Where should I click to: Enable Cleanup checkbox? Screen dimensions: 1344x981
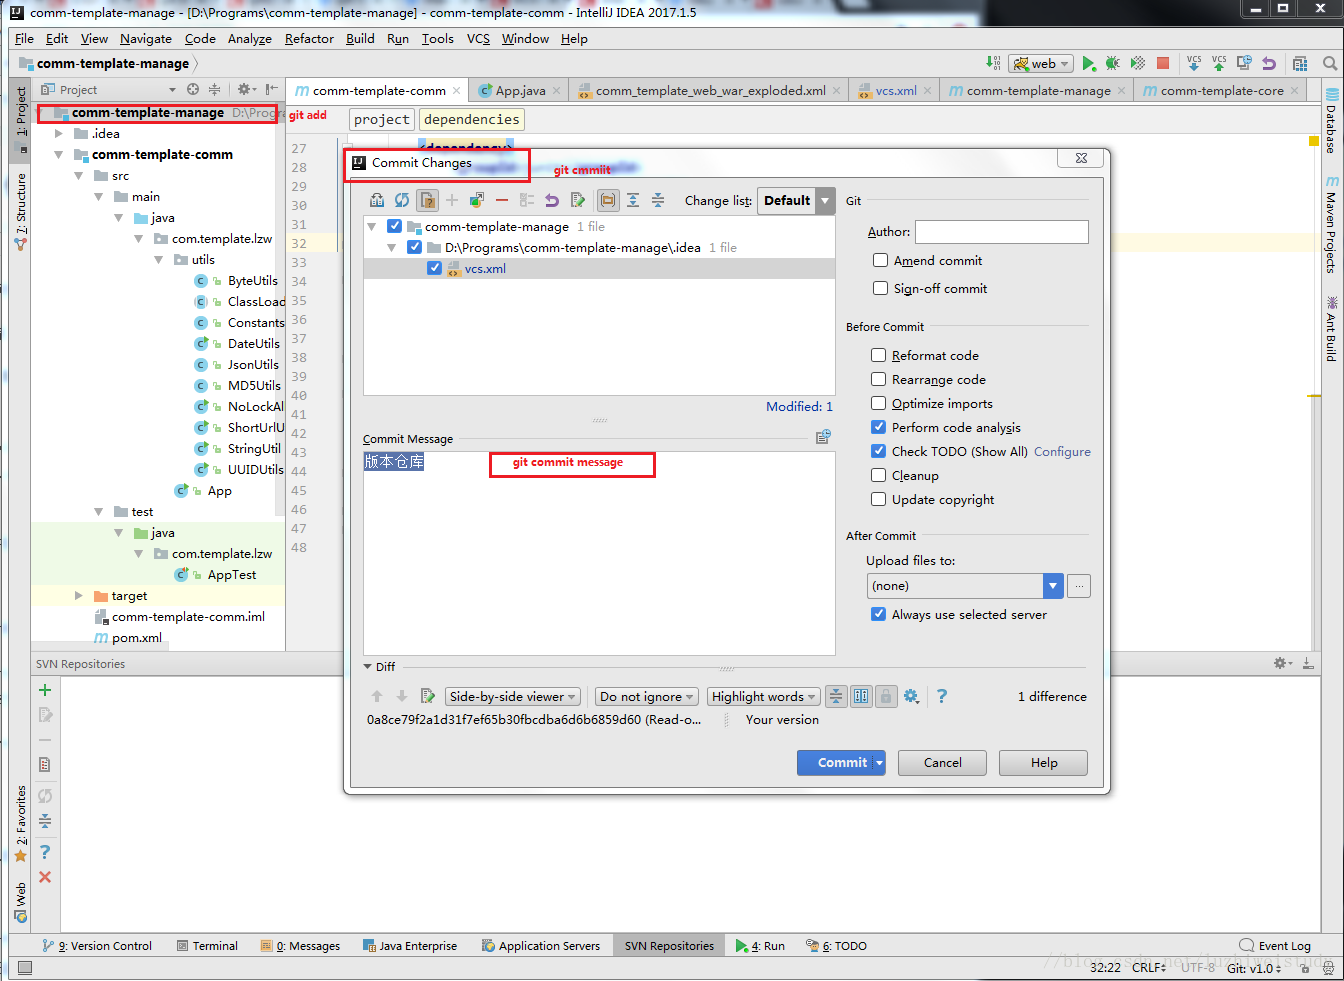878,475
